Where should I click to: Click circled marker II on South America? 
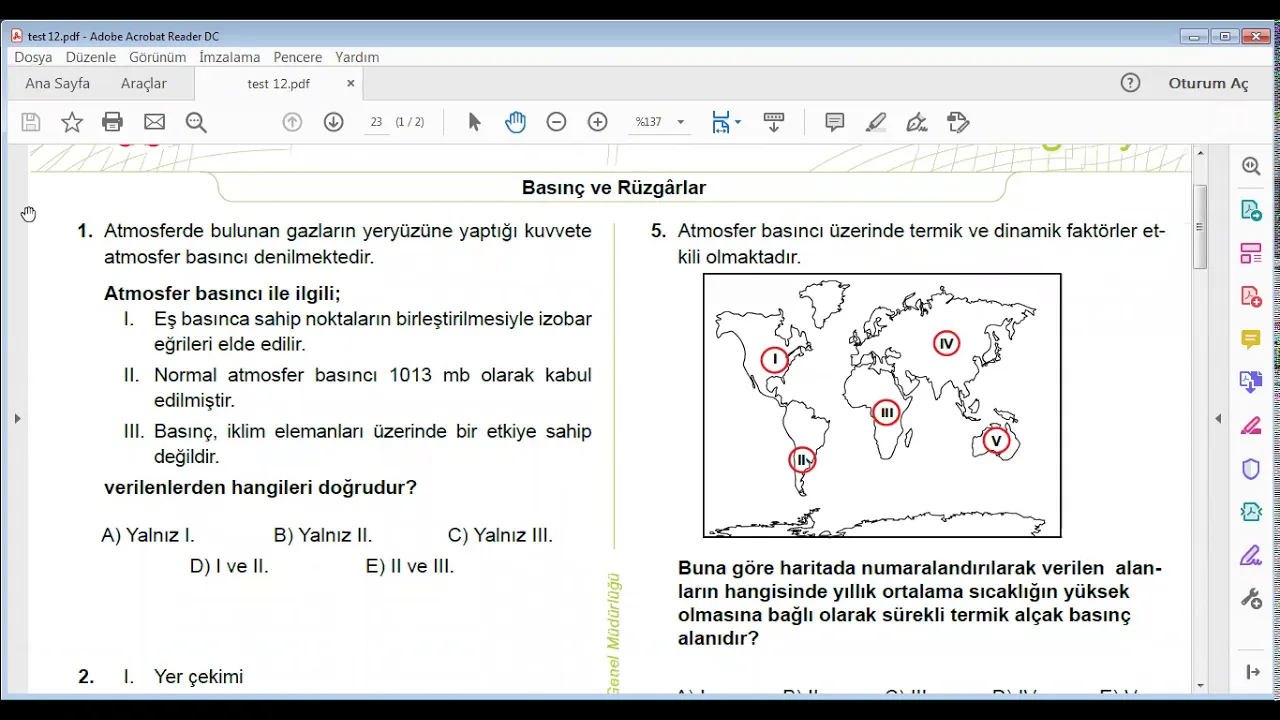(x=802, y=460)
